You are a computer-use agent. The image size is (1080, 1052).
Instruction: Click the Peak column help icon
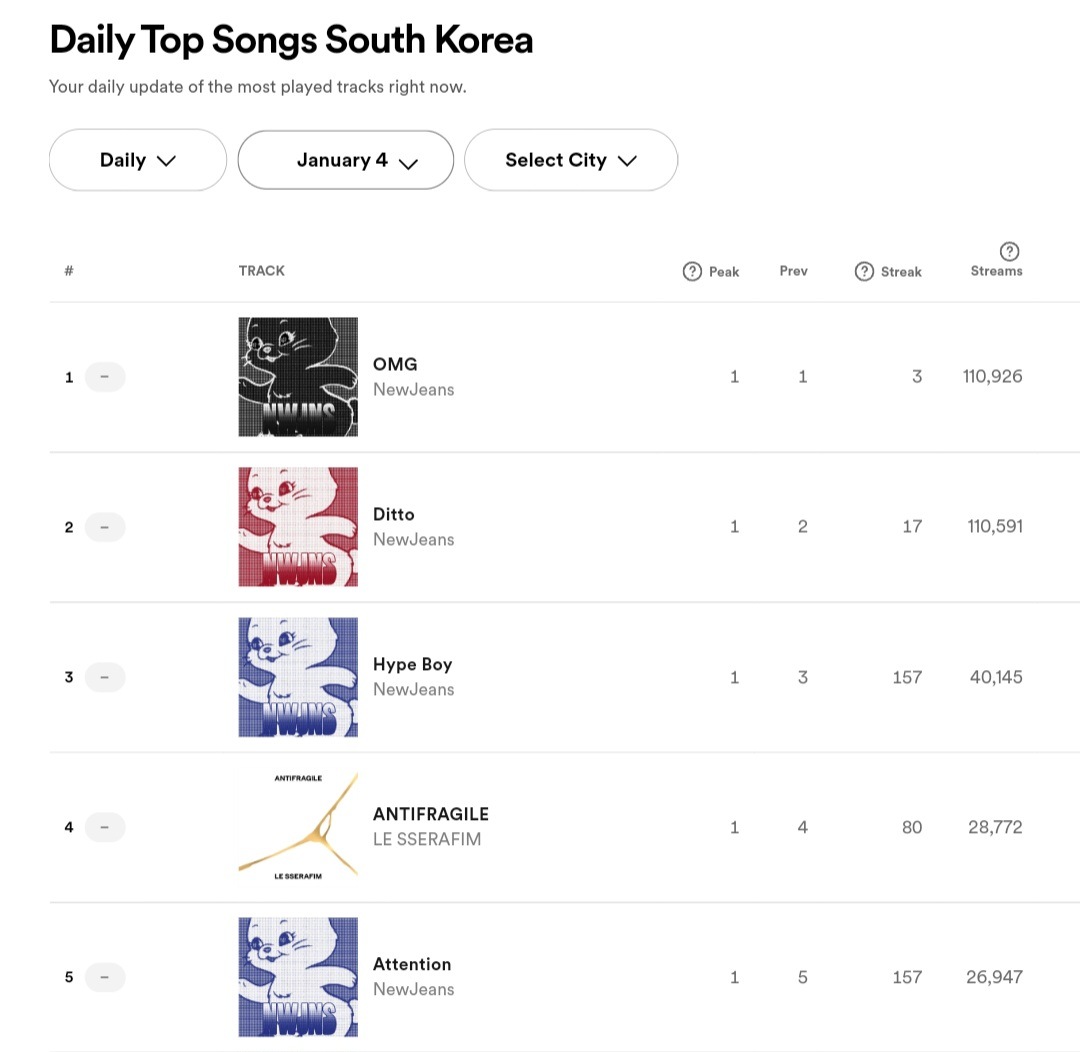pyautogui.click(x=692, y=271)
